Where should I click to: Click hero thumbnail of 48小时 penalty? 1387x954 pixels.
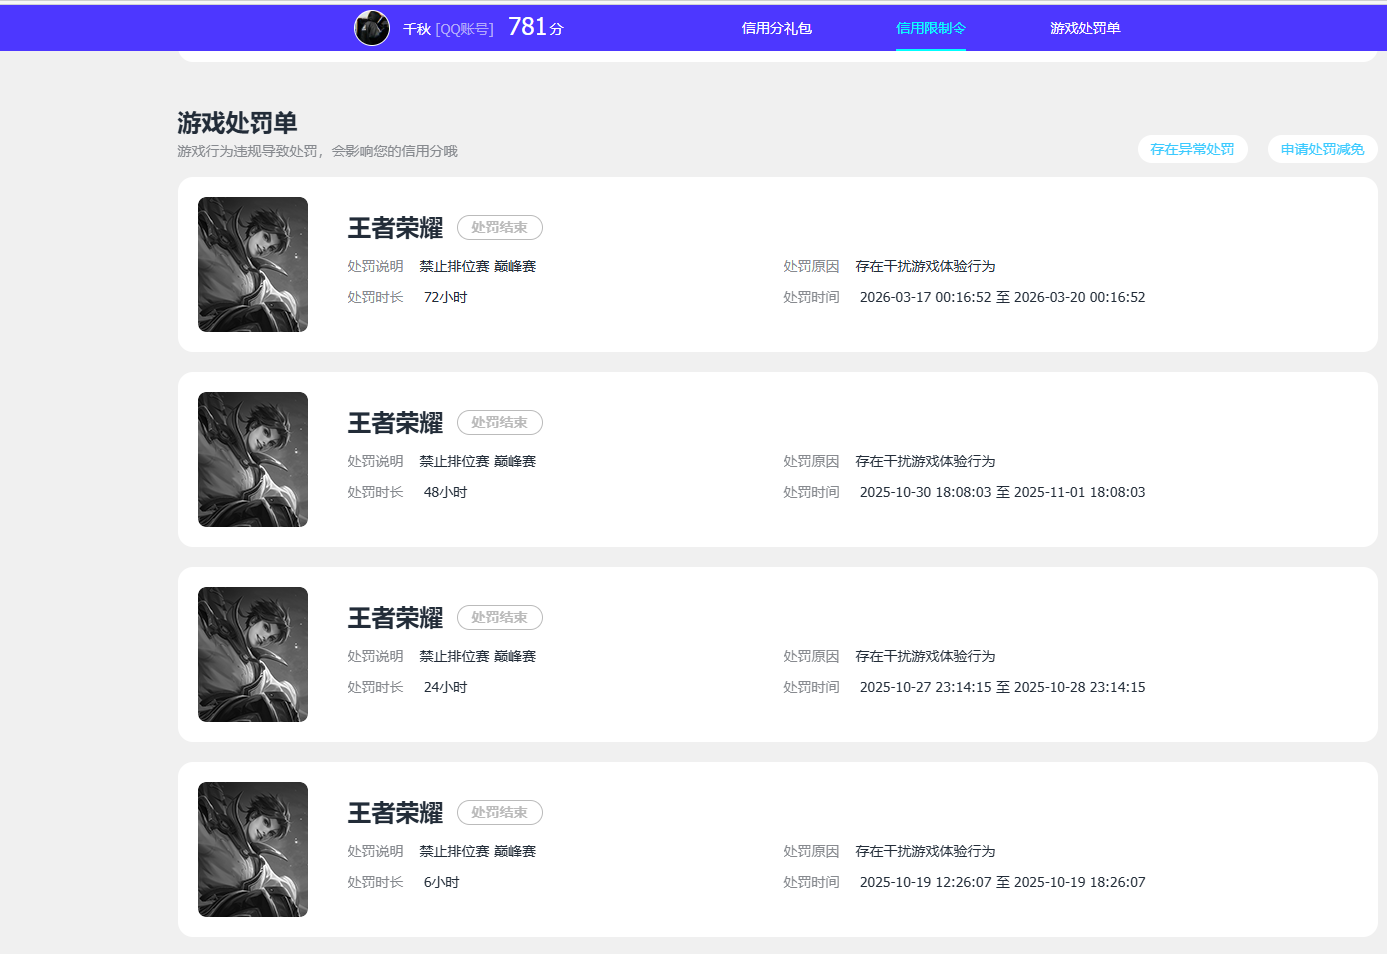pos(253,459)
